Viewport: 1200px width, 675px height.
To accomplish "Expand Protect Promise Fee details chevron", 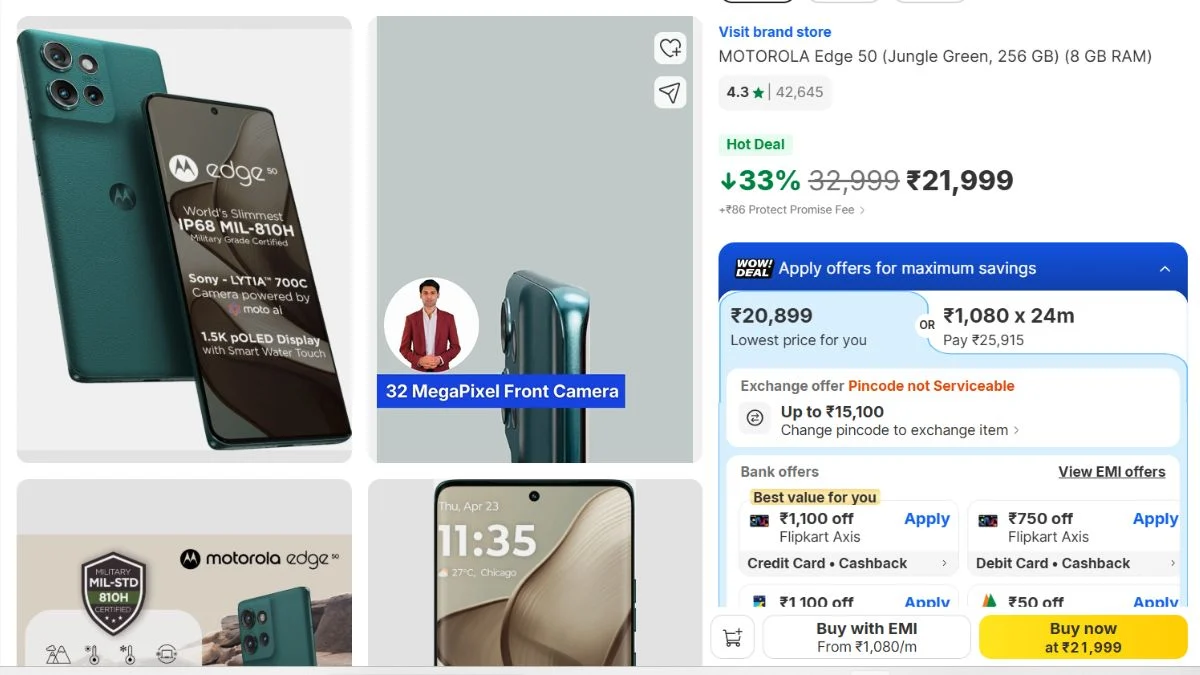I will (x=862, y=210).
